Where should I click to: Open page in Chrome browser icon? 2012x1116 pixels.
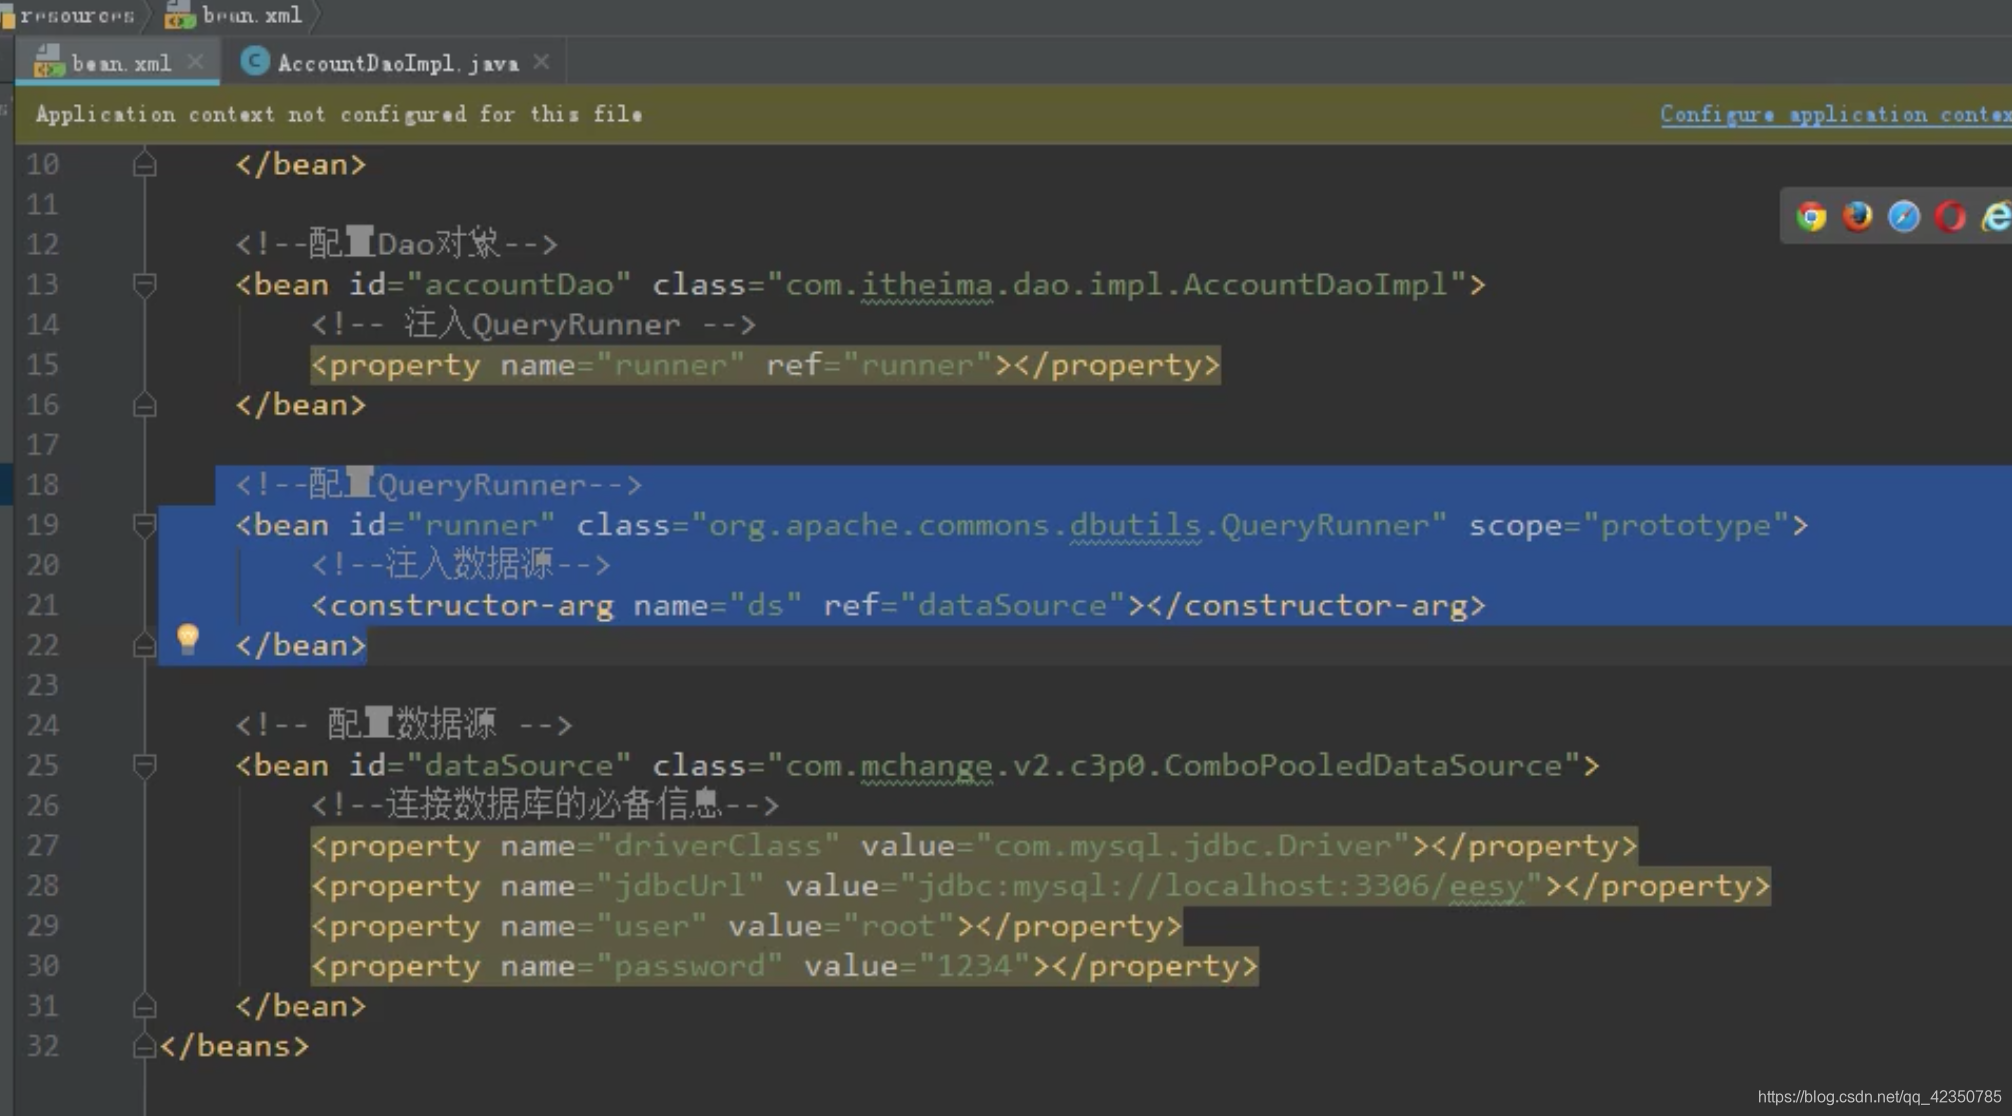[1811, 217]
